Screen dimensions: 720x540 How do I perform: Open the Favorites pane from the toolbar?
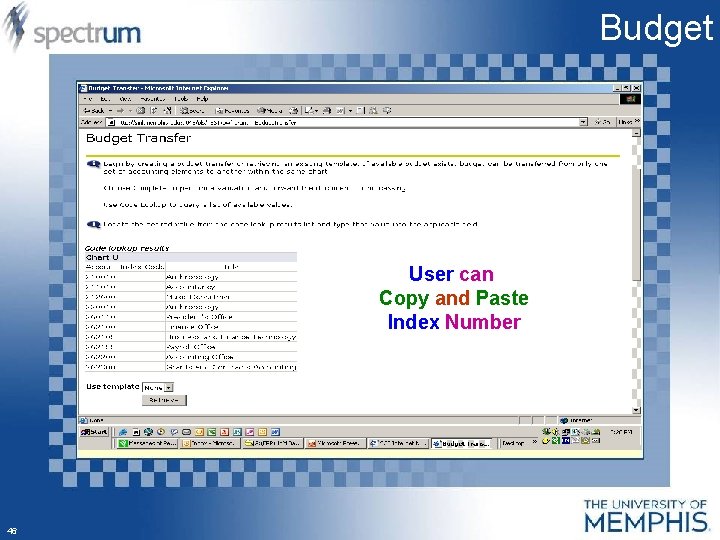(x=232, y=111)
